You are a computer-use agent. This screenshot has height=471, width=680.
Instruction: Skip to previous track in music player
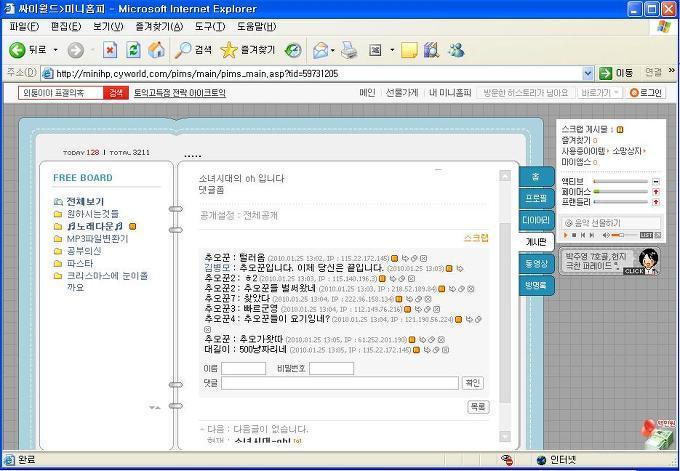(583, 235)
